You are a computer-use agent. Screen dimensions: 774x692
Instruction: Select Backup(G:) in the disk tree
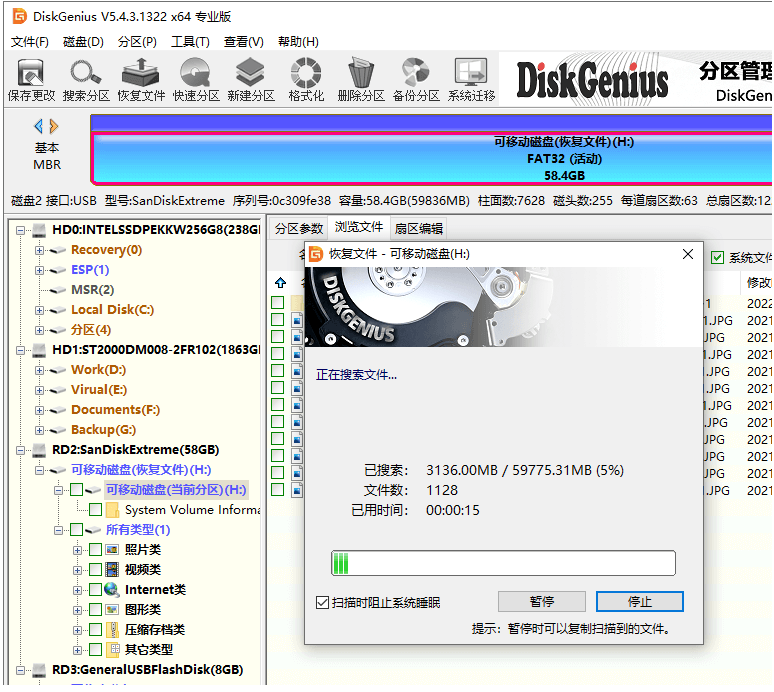[103, 430]
